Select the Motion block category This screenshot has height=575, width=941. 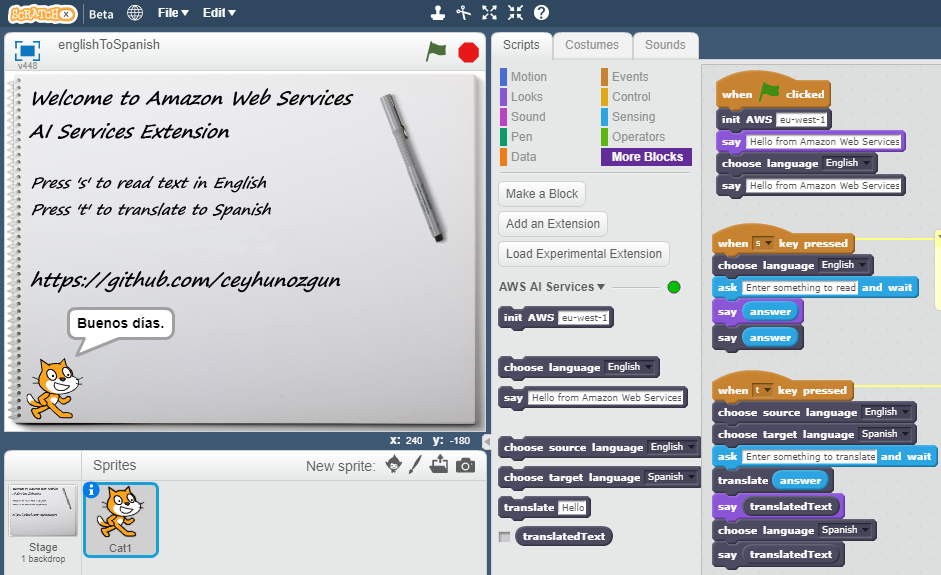coord(529,77)
